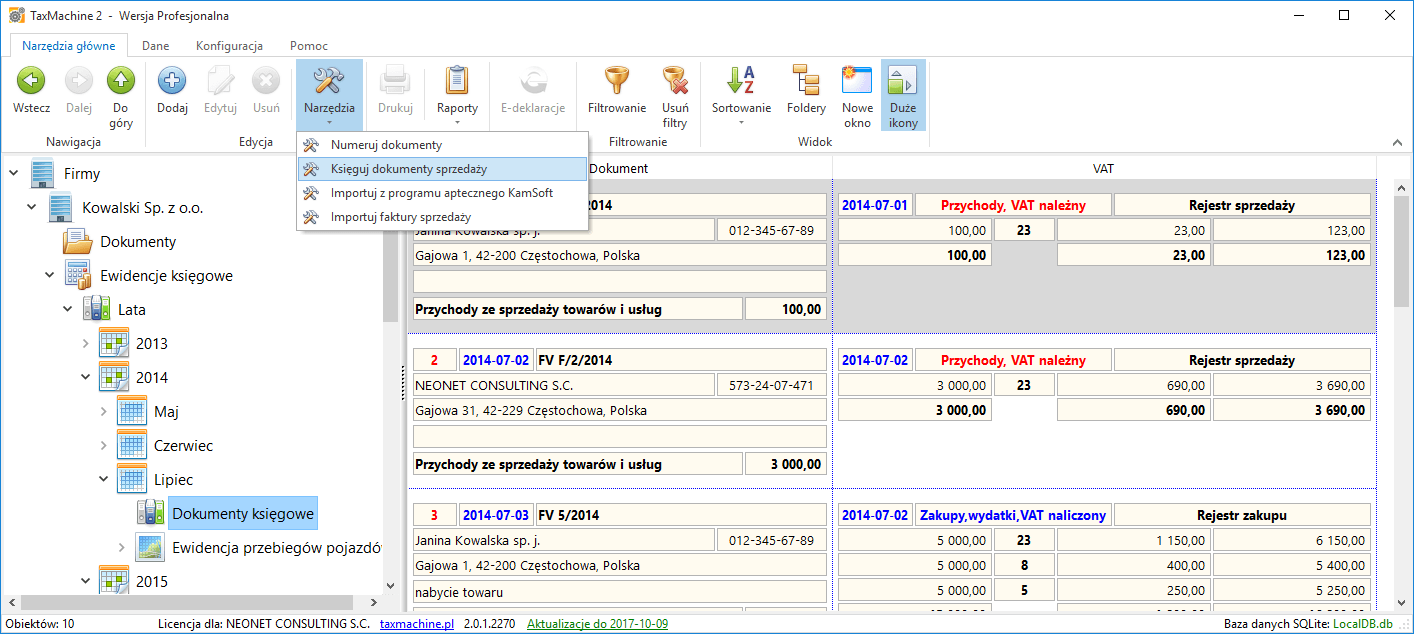This screenshot has height=634, width=1414.
Task: Click the green Wstecz back arrow icon
Action: click(31, 82)
